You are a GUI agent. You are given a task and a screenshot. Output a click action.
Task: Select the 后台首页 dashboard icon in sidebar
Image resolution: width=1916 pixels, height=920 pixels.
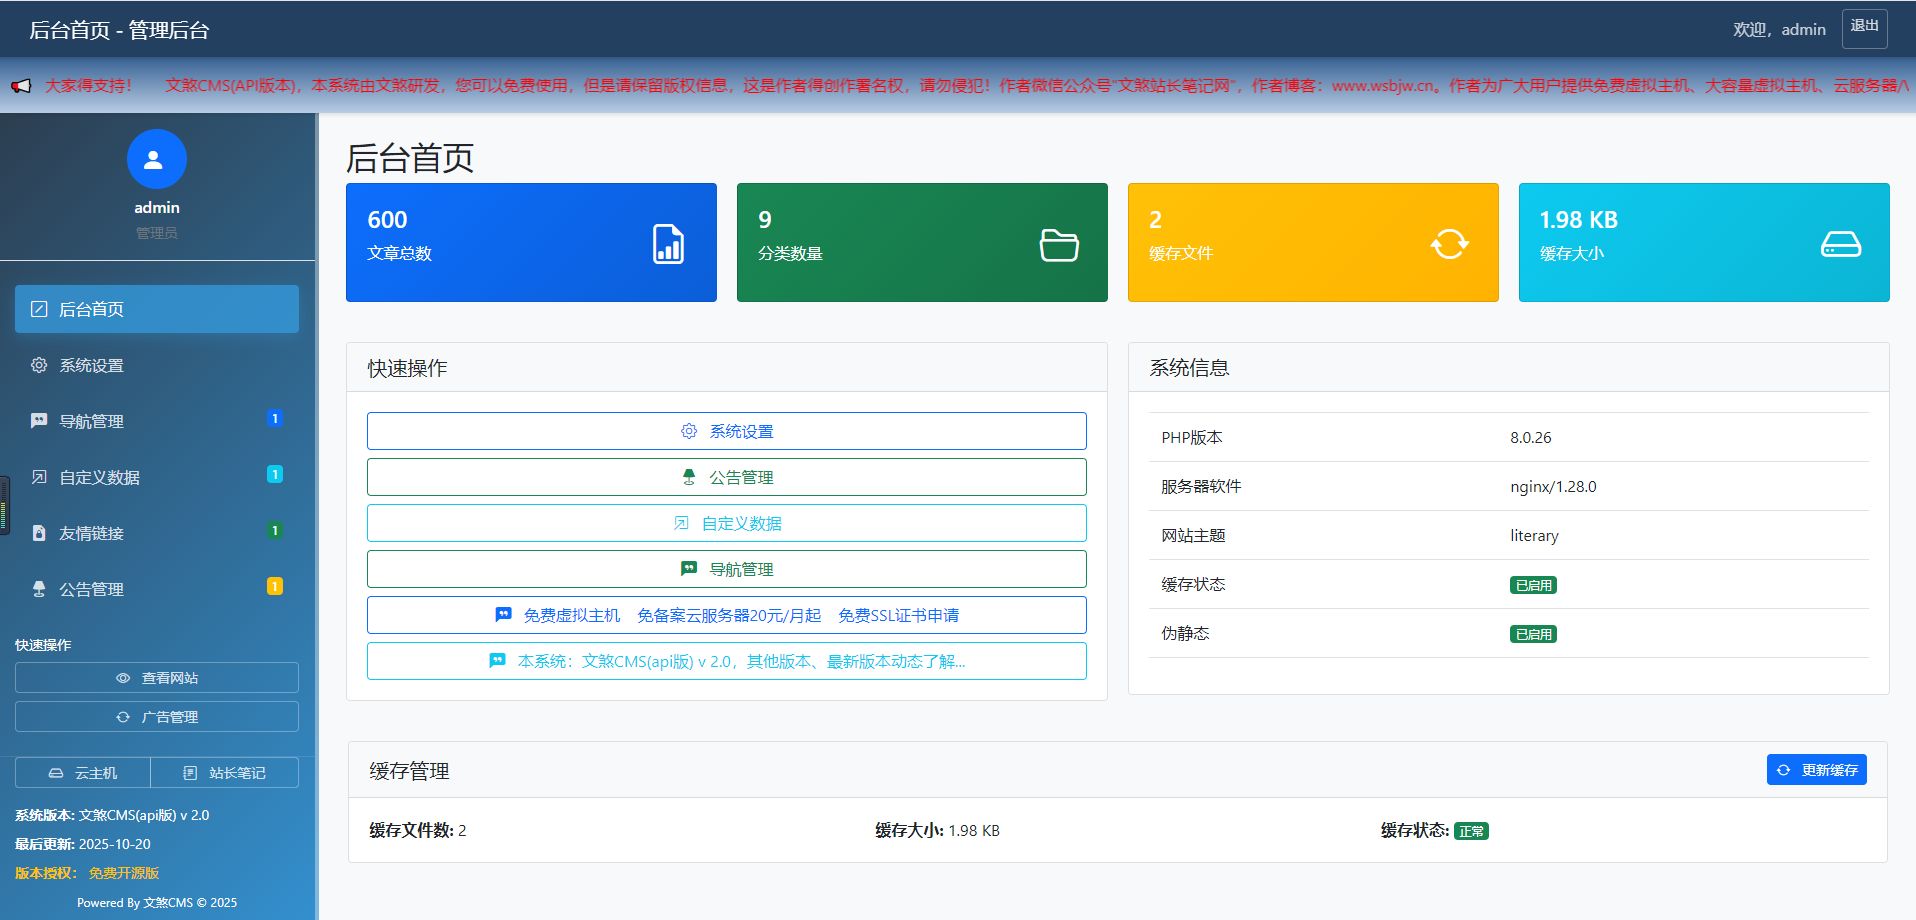coord(38,309)
